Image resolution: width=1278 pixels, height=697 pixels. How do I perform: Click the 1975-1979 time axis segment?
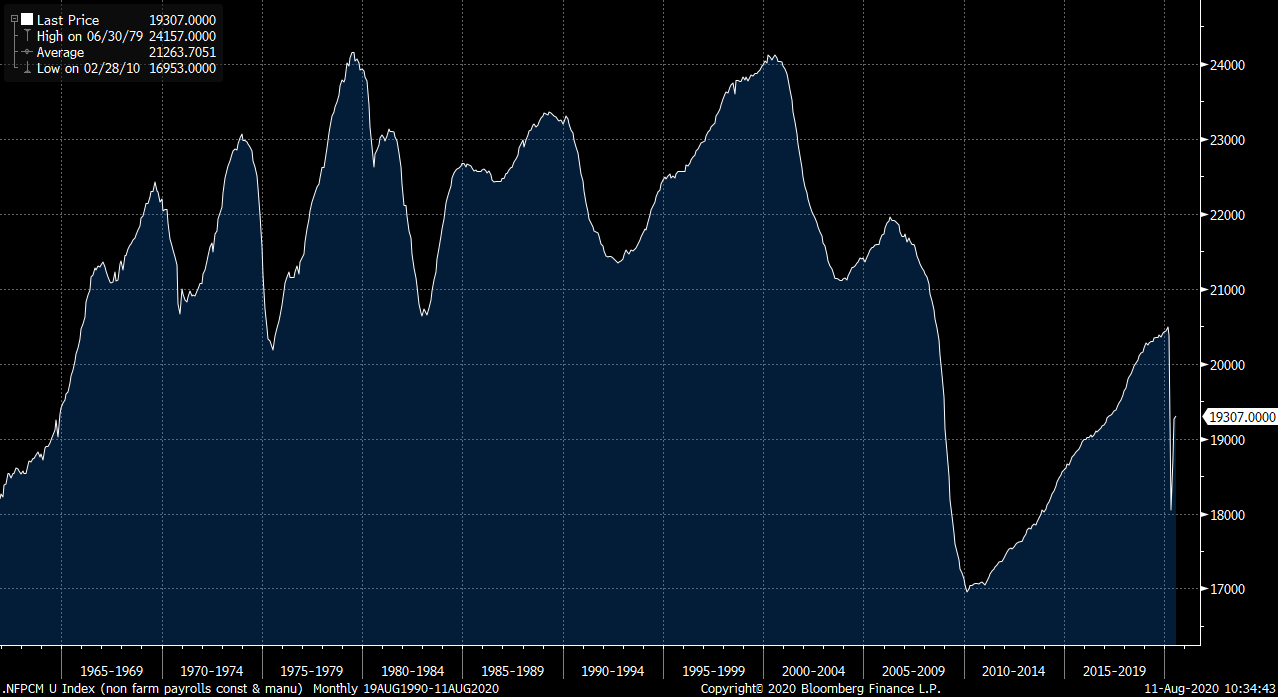pyautogui.click(x=312, y=671)
